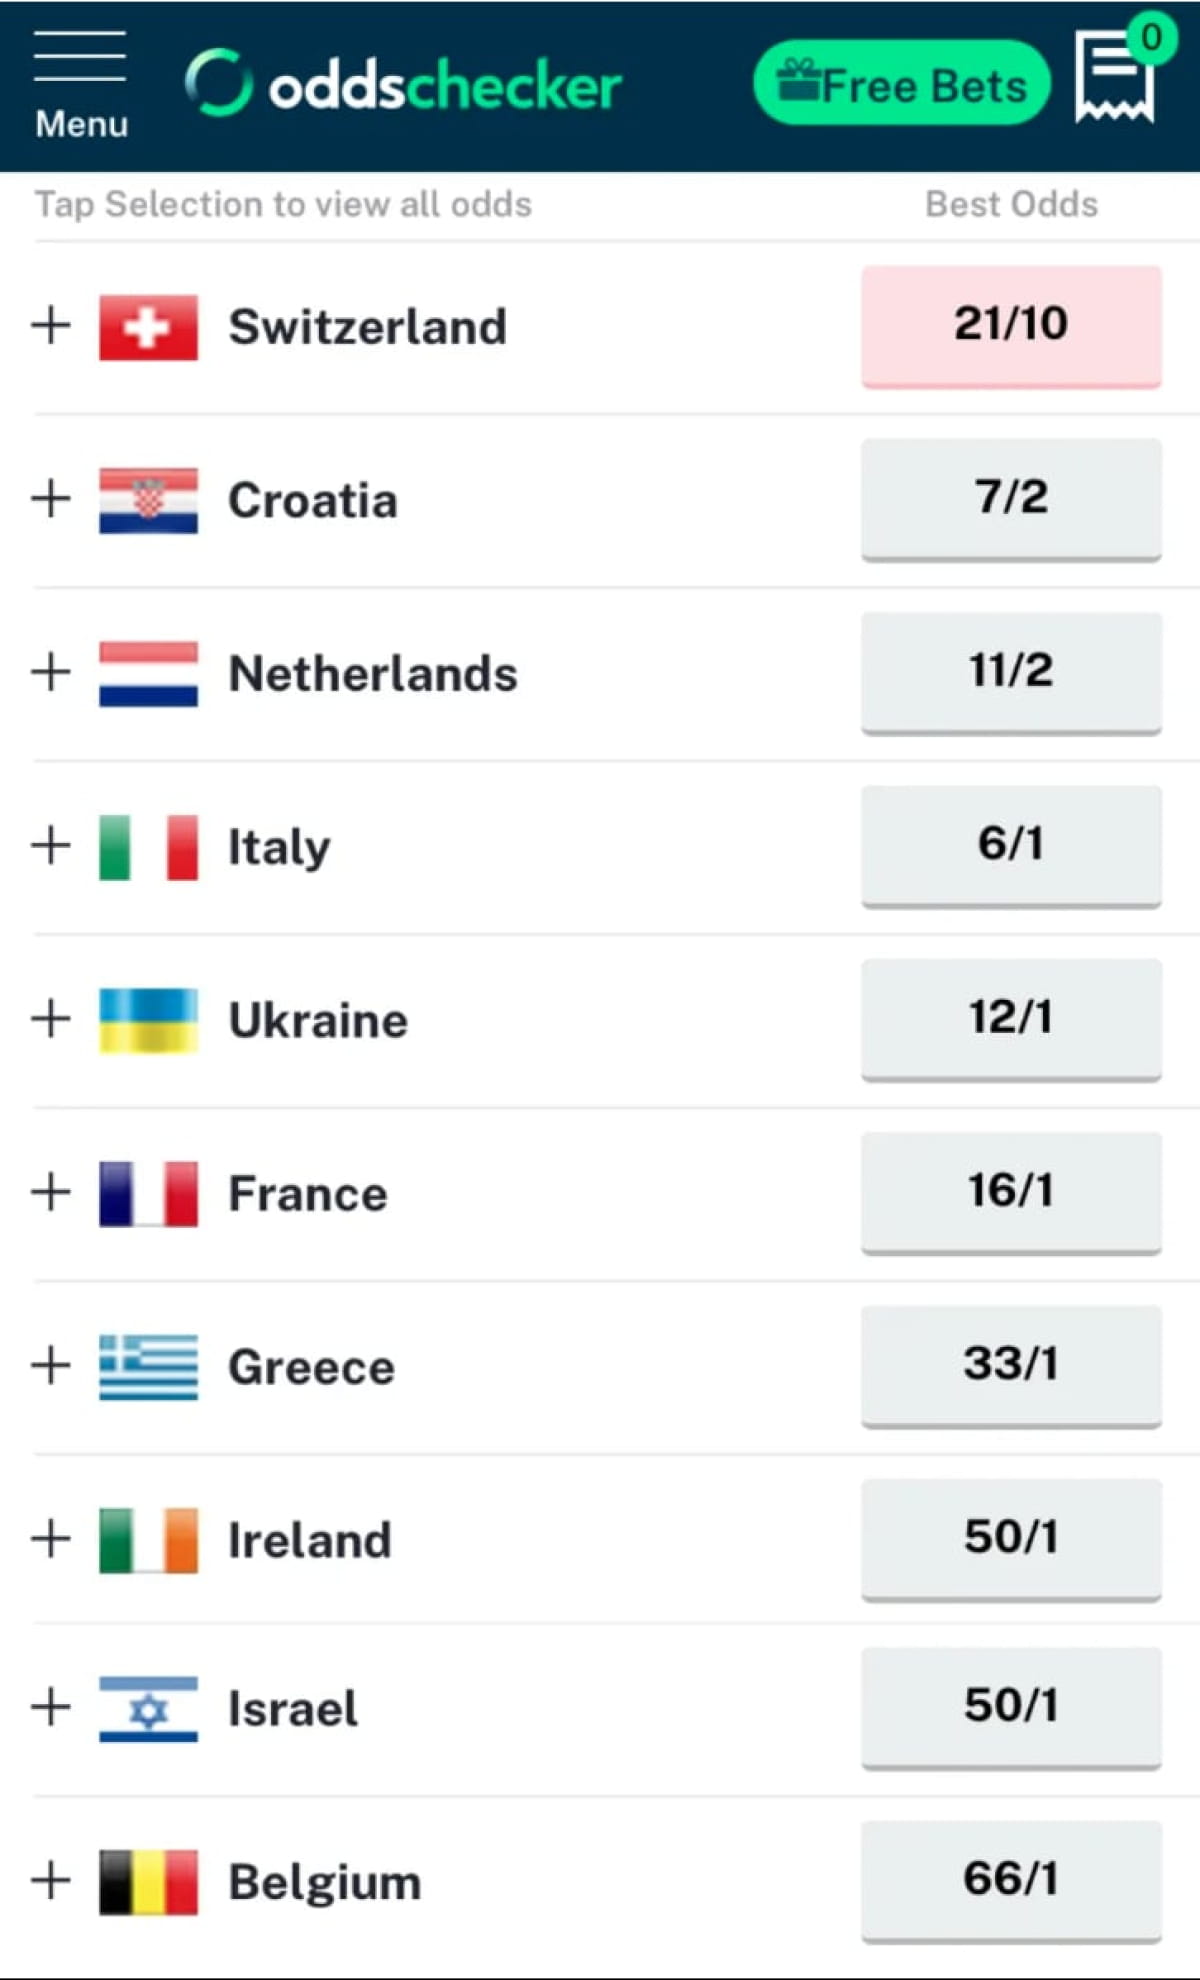Expand the Israel row plus sign
The height and width of the screenshot is (1980, 1200).
[51, 1707]
